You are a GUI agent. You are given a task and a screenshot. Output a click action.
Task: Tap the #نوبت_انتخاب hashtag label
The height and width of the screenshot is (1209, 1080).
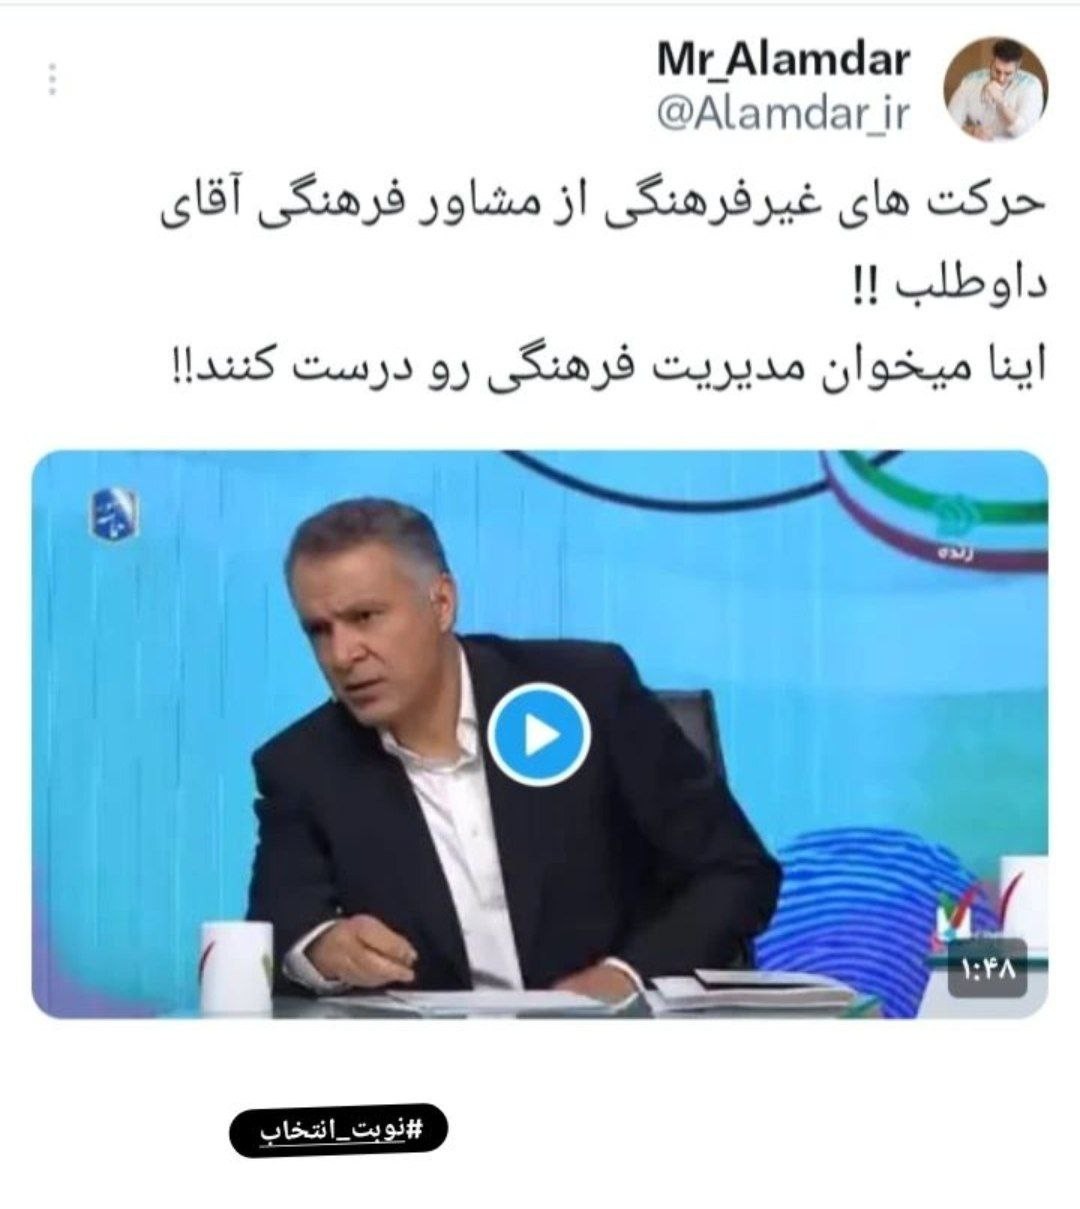339,1129
